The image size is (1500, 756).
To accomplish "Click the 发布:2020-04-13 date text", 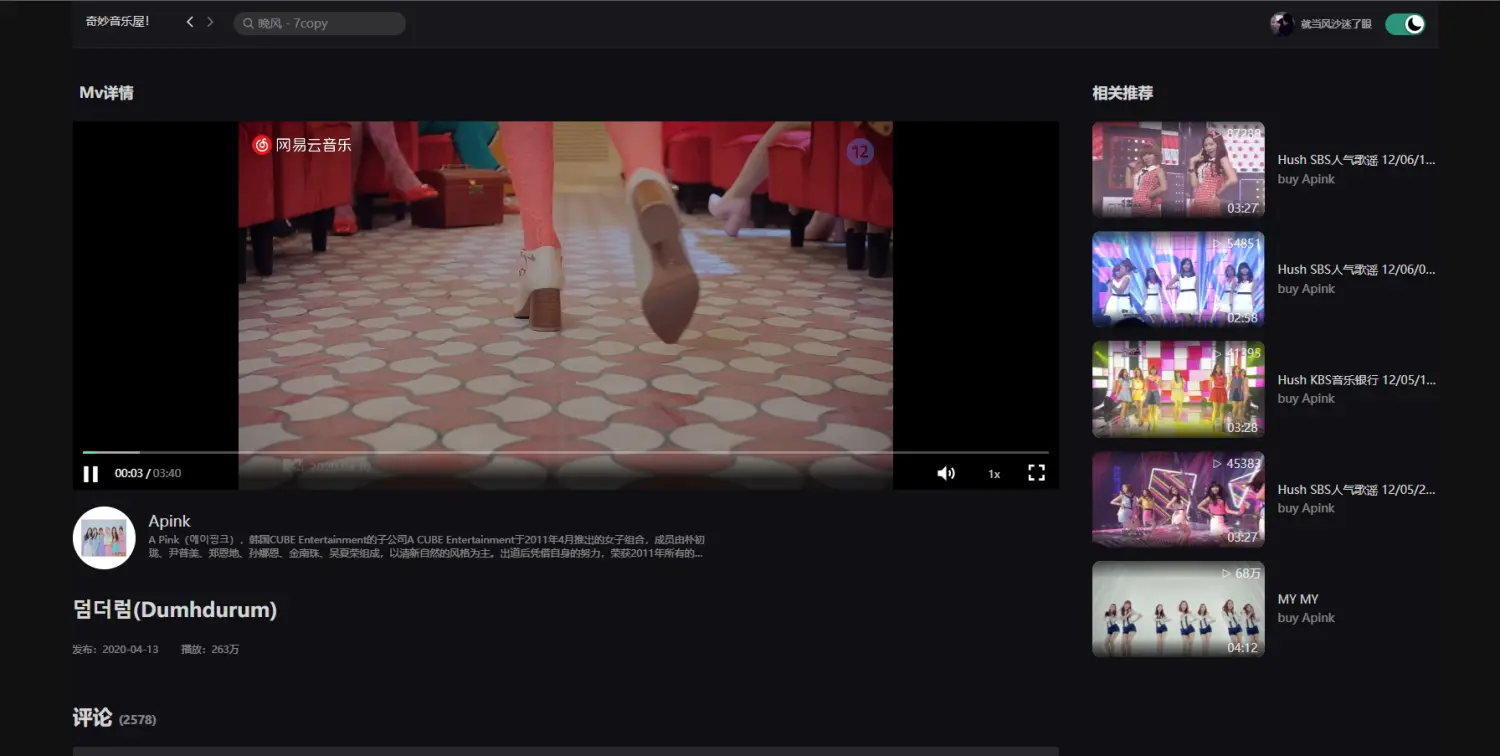I will 115,649.
